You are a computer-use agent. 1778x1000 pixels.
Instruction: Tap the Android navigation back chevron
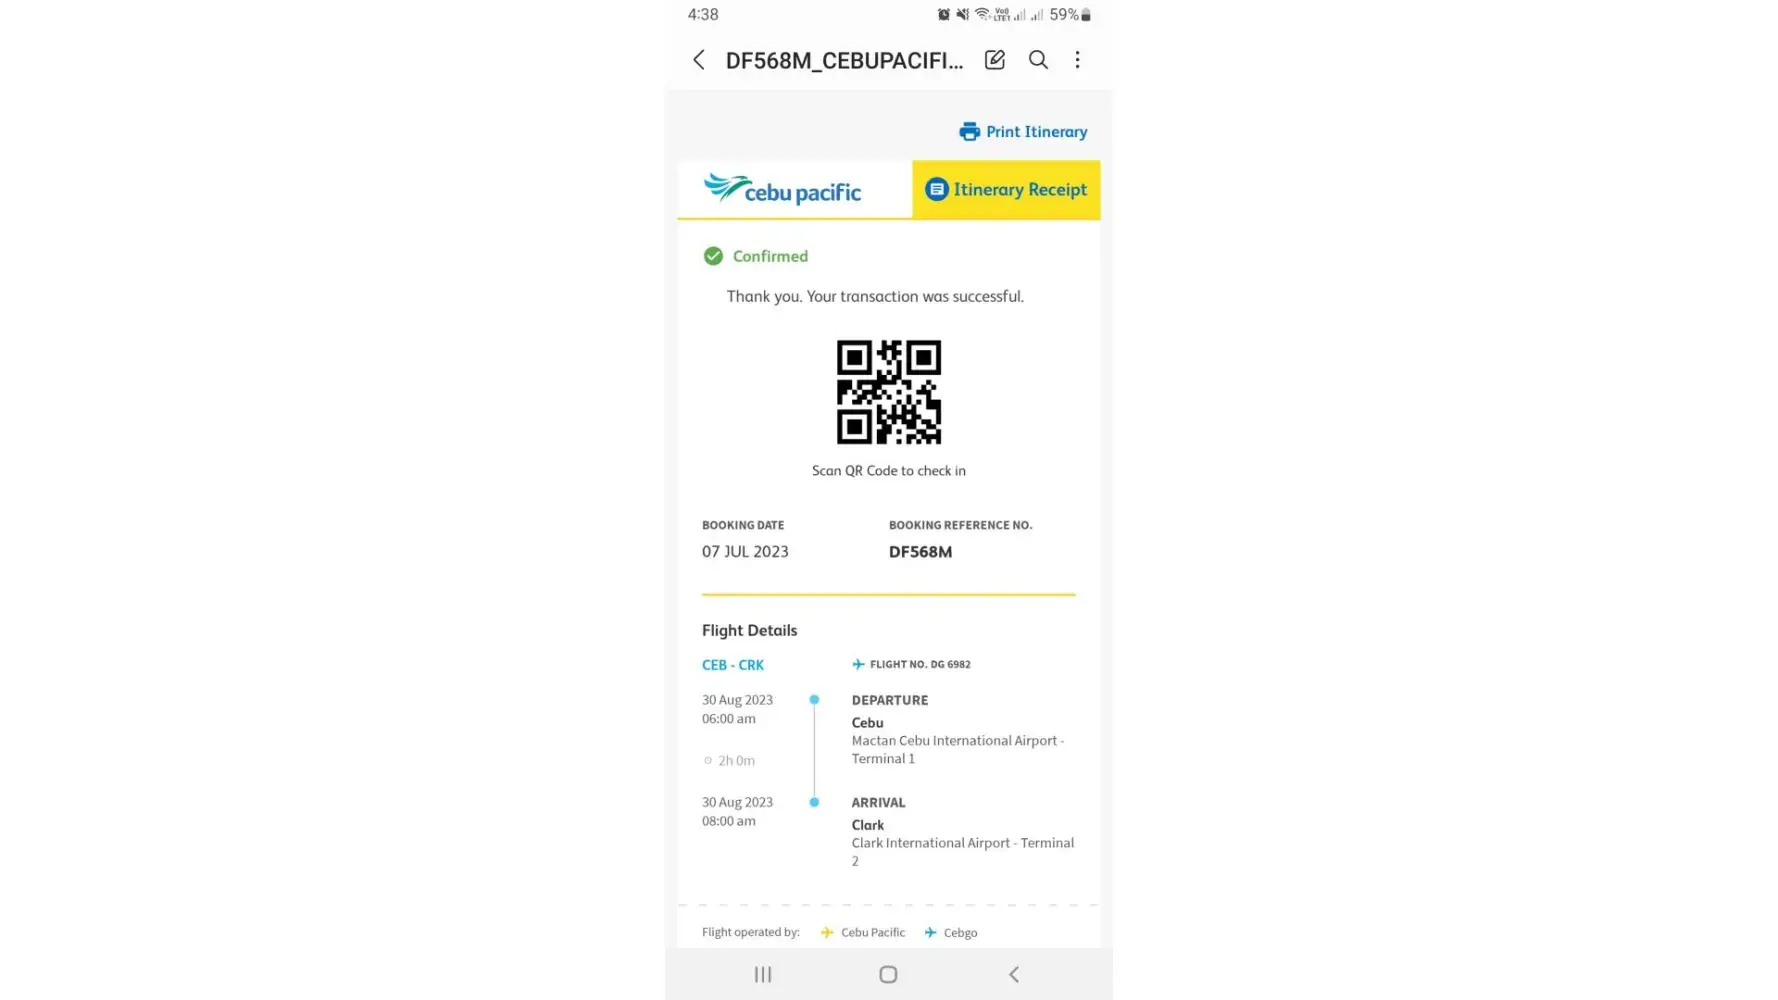point(1013,974)
